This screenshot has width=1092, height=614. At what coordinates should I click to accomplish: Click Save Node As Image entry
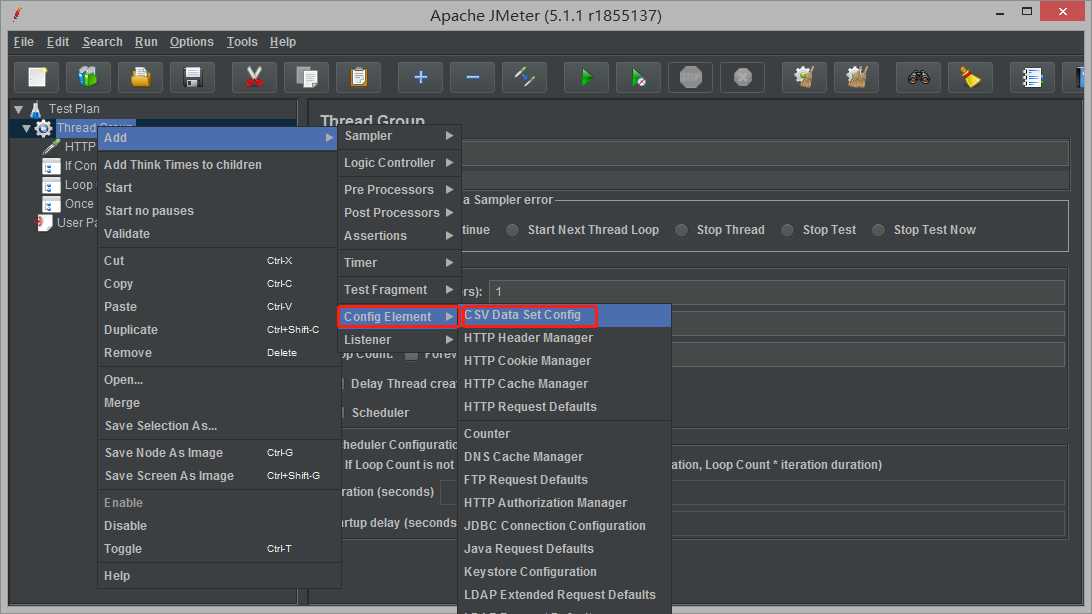tap(219, 452)
